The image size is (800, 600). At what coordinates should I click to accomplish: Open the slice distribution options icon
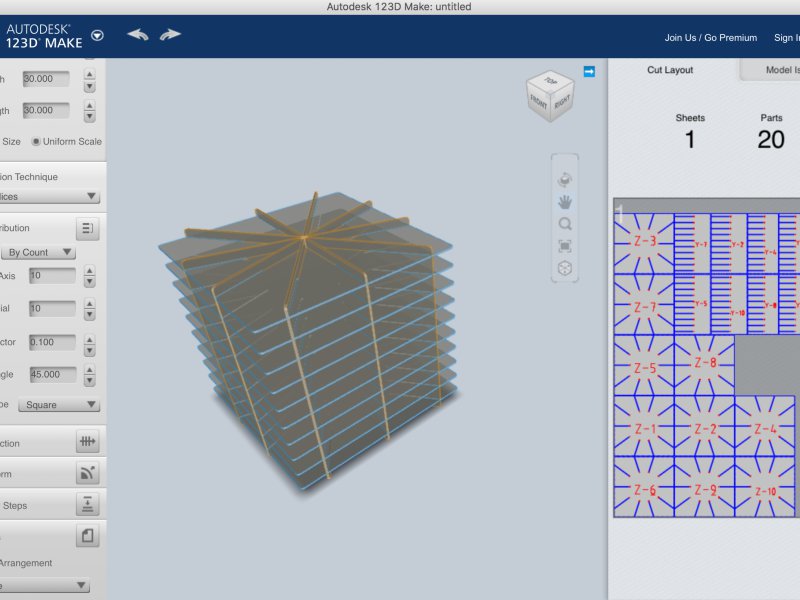[x=87, y=228]
